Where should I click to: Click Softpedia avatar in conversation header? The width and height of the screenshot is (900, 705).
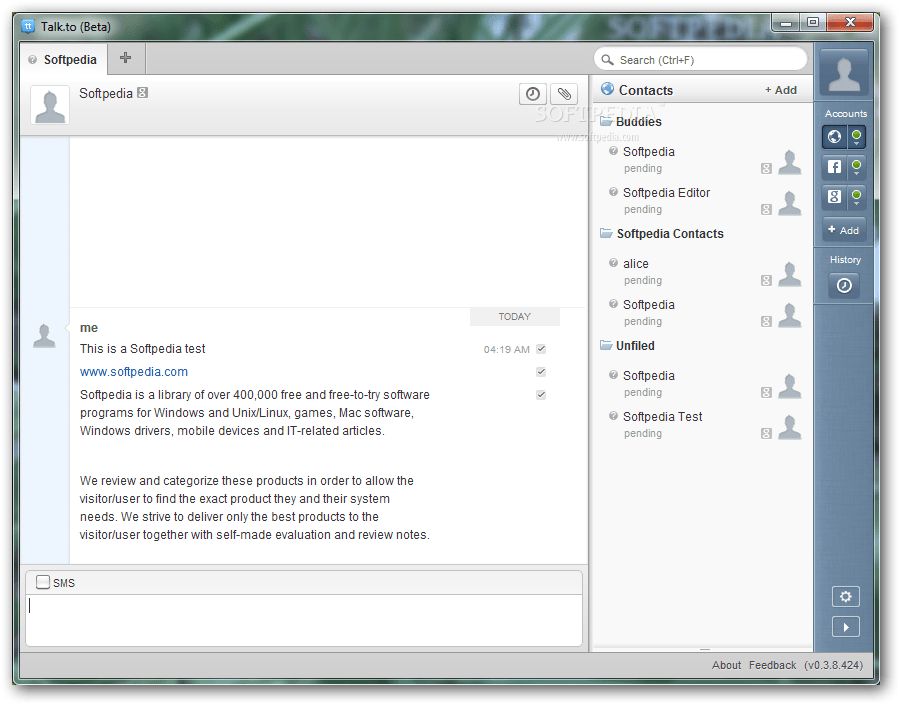pos(50,105)
